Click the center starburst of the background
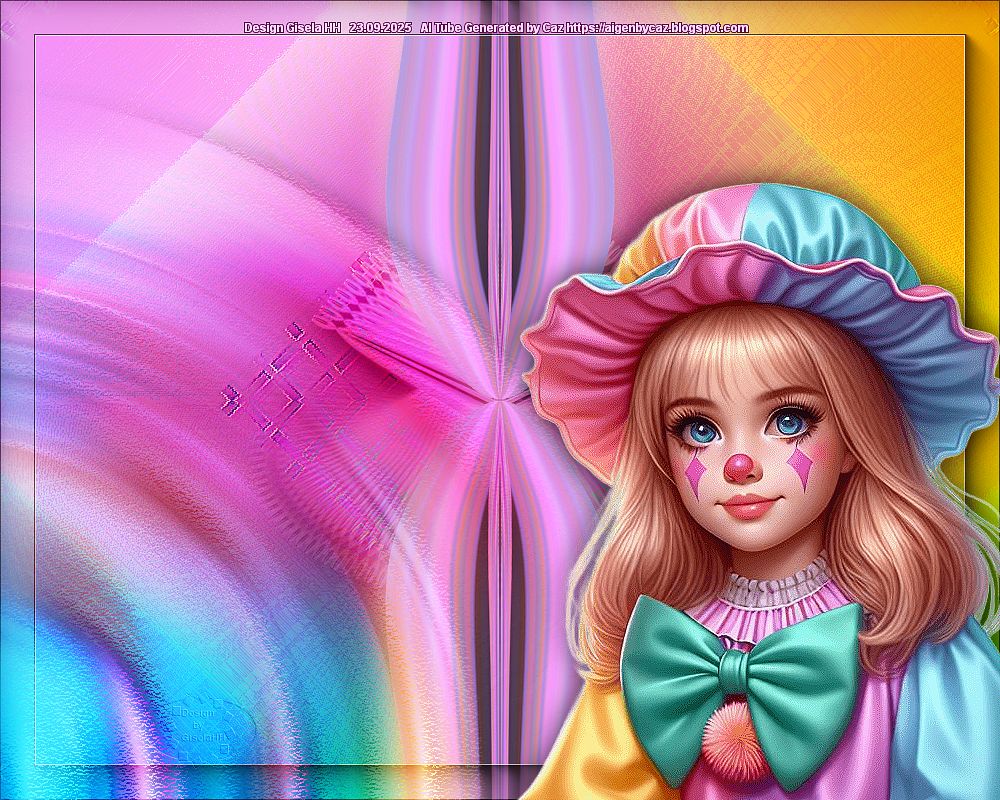Screen dimensions: 1000x800 497,400
